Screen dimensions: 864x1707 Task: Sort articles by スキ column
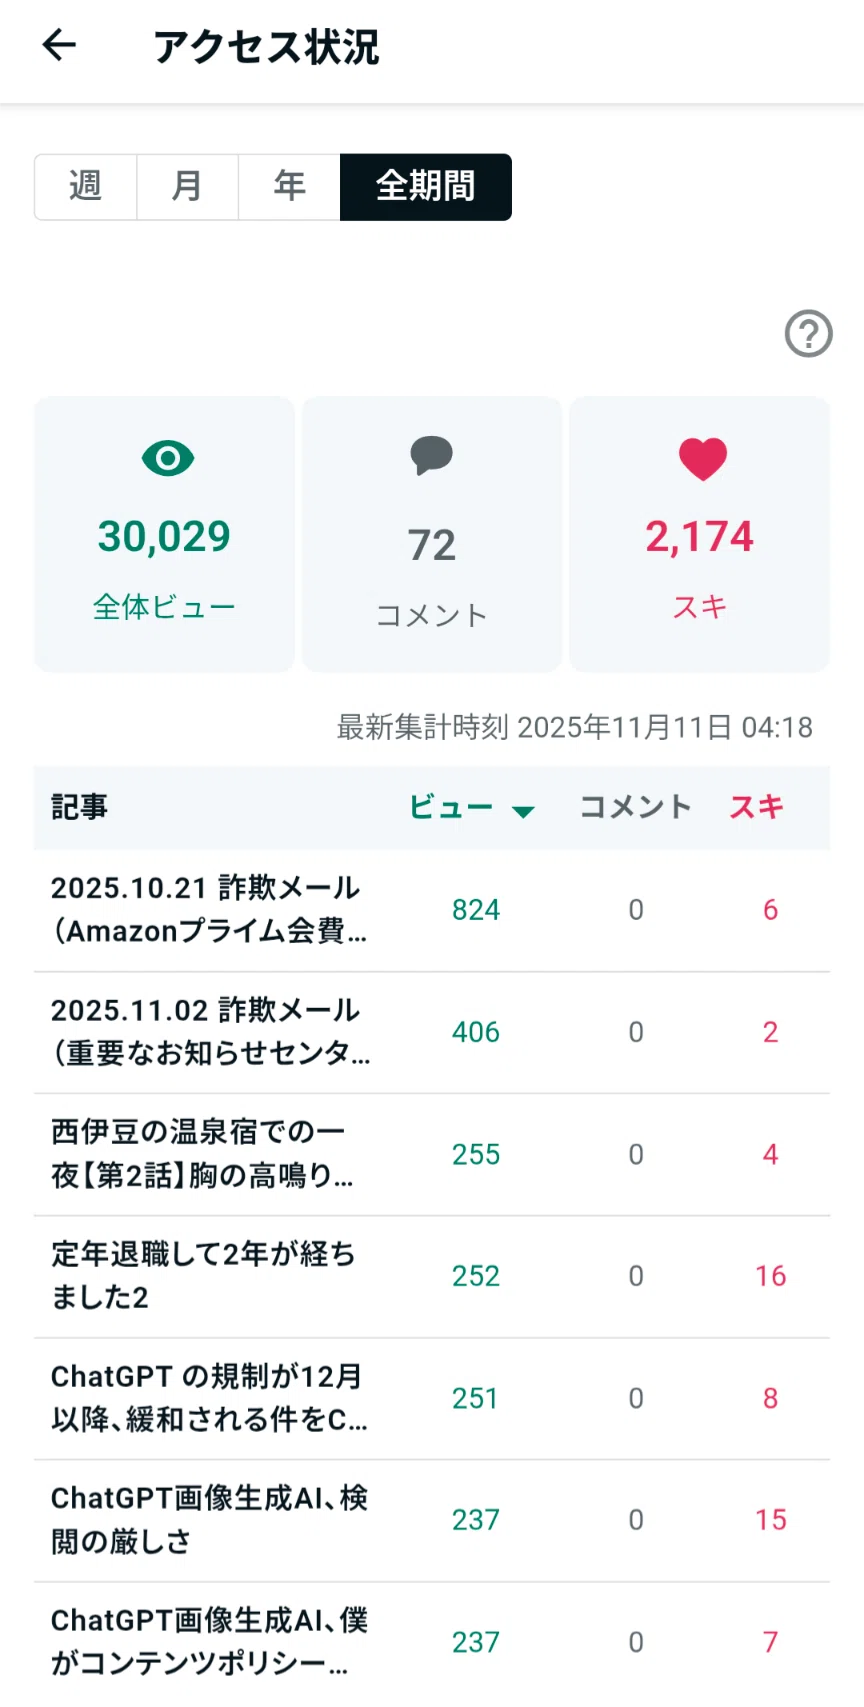coord(756,807)
